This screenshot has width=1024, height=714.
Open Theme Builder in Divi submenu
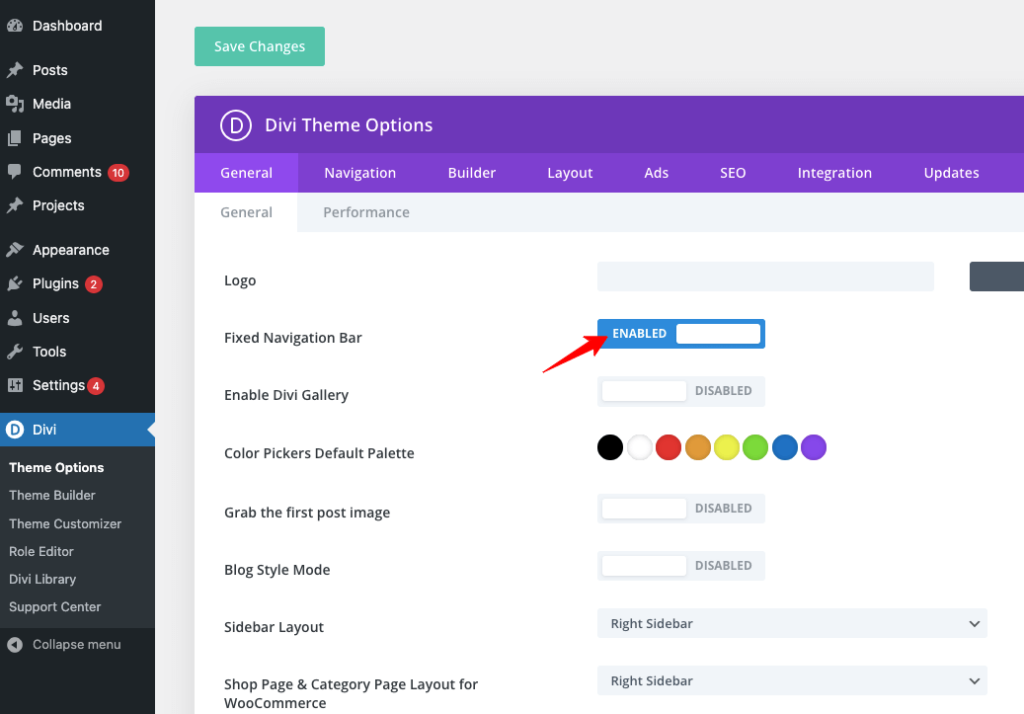pyautogui.click(x=52, y=496)
